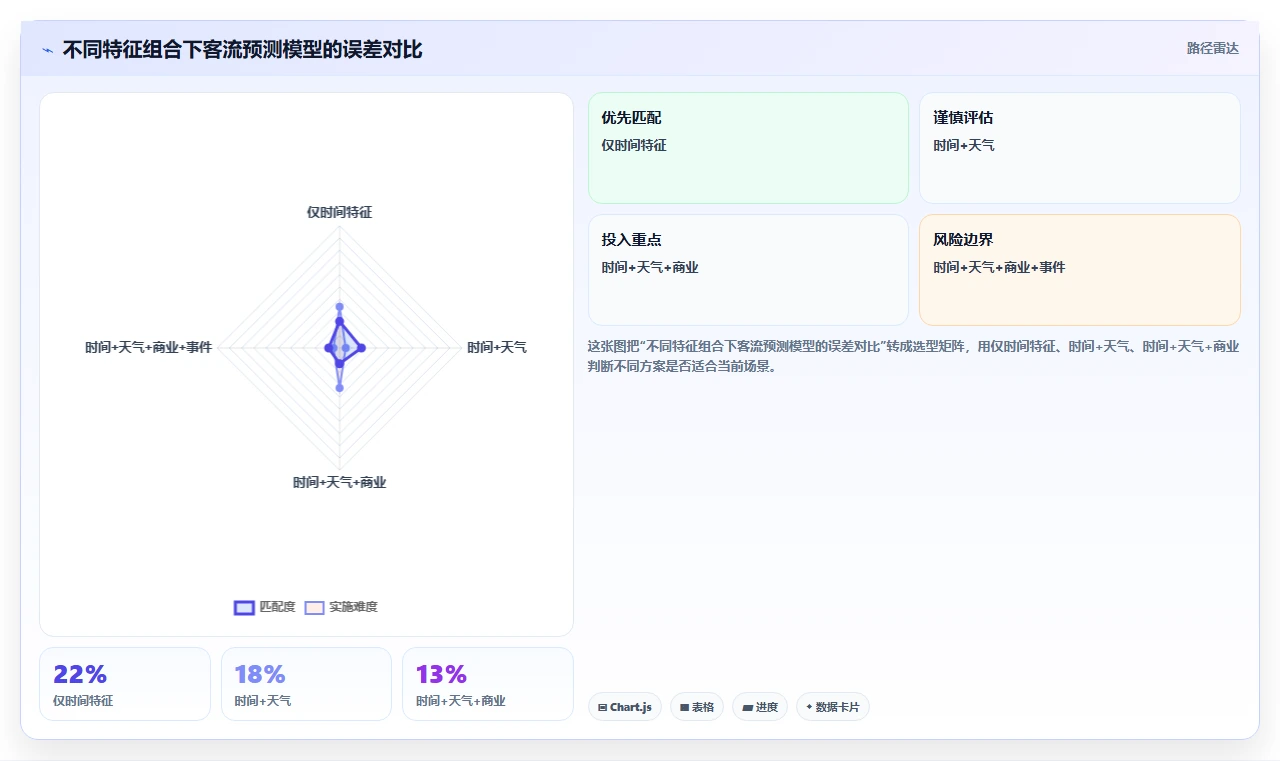Screen dimensions: 1280x761
Task: Click the description paragraph starting 这张图把
Action: (914, 356)
